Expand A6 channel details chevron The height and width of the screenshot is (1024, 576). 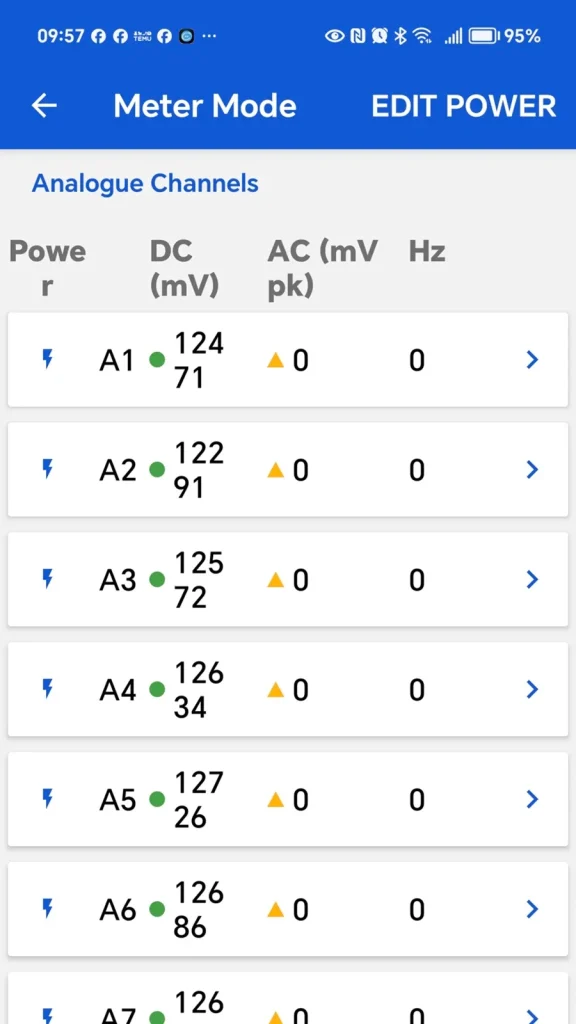pos(532,908)
